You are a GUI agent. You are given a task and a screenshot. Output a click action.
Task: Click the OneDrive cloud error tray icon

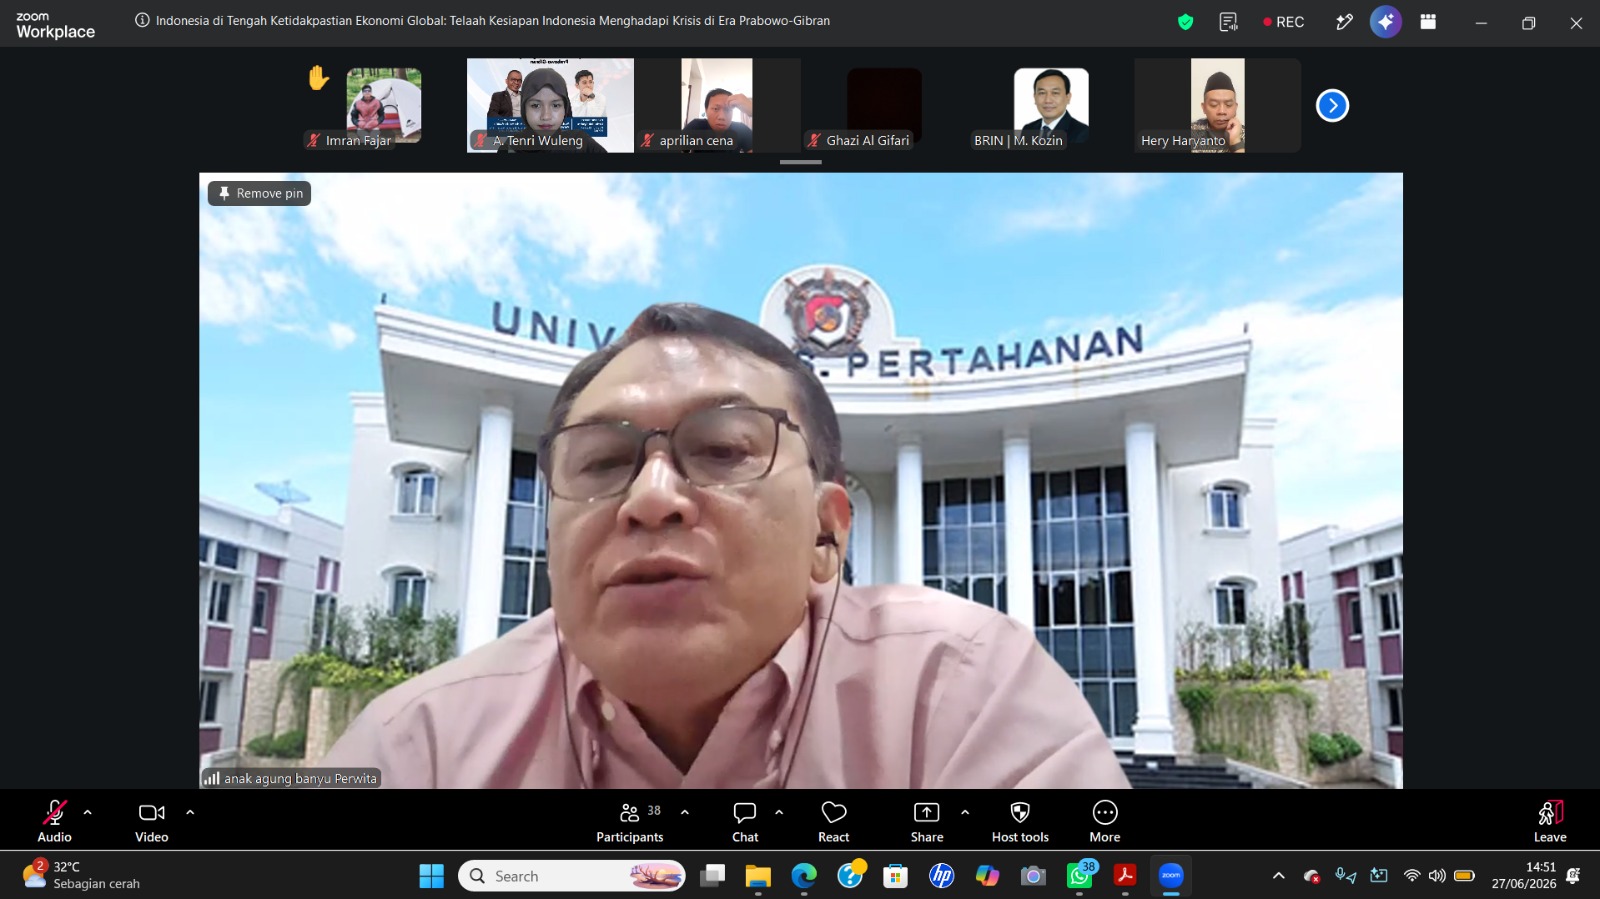(1312, 876)
